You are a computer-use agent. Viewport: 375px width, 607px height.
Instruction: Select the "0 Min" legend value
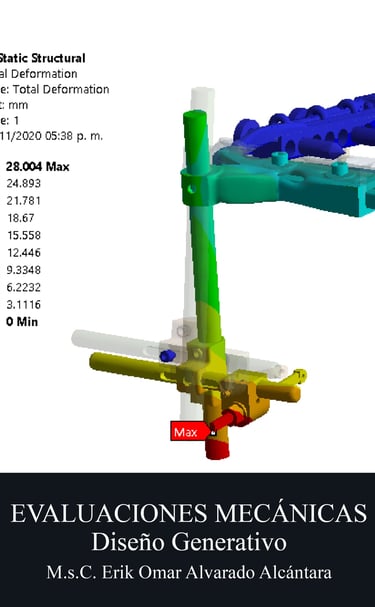coord(22,322)
